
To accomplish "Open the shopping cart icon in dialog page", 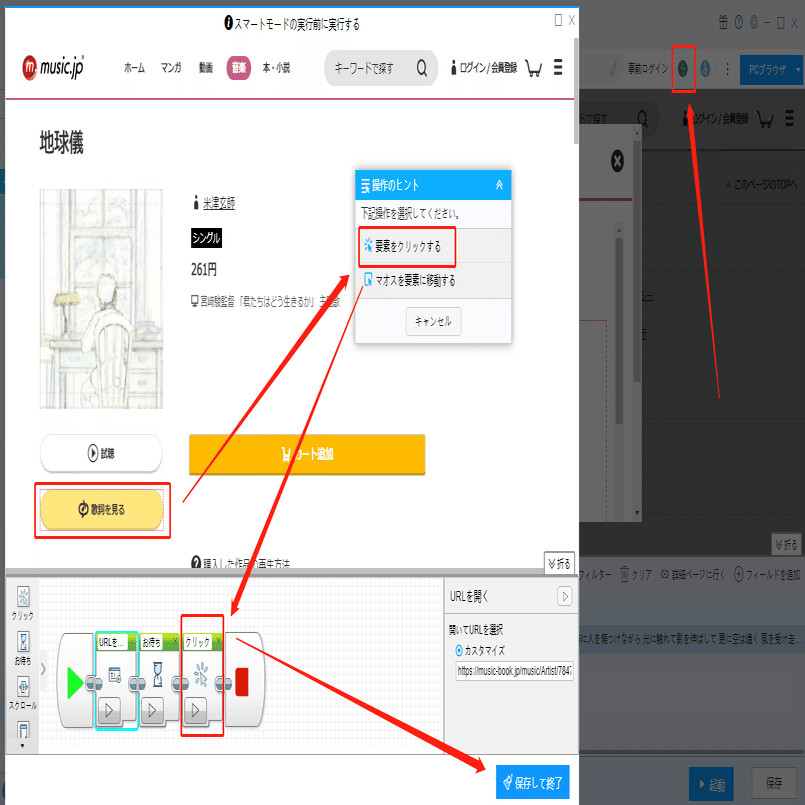I will pyautogui.click(x=534, y=68).
